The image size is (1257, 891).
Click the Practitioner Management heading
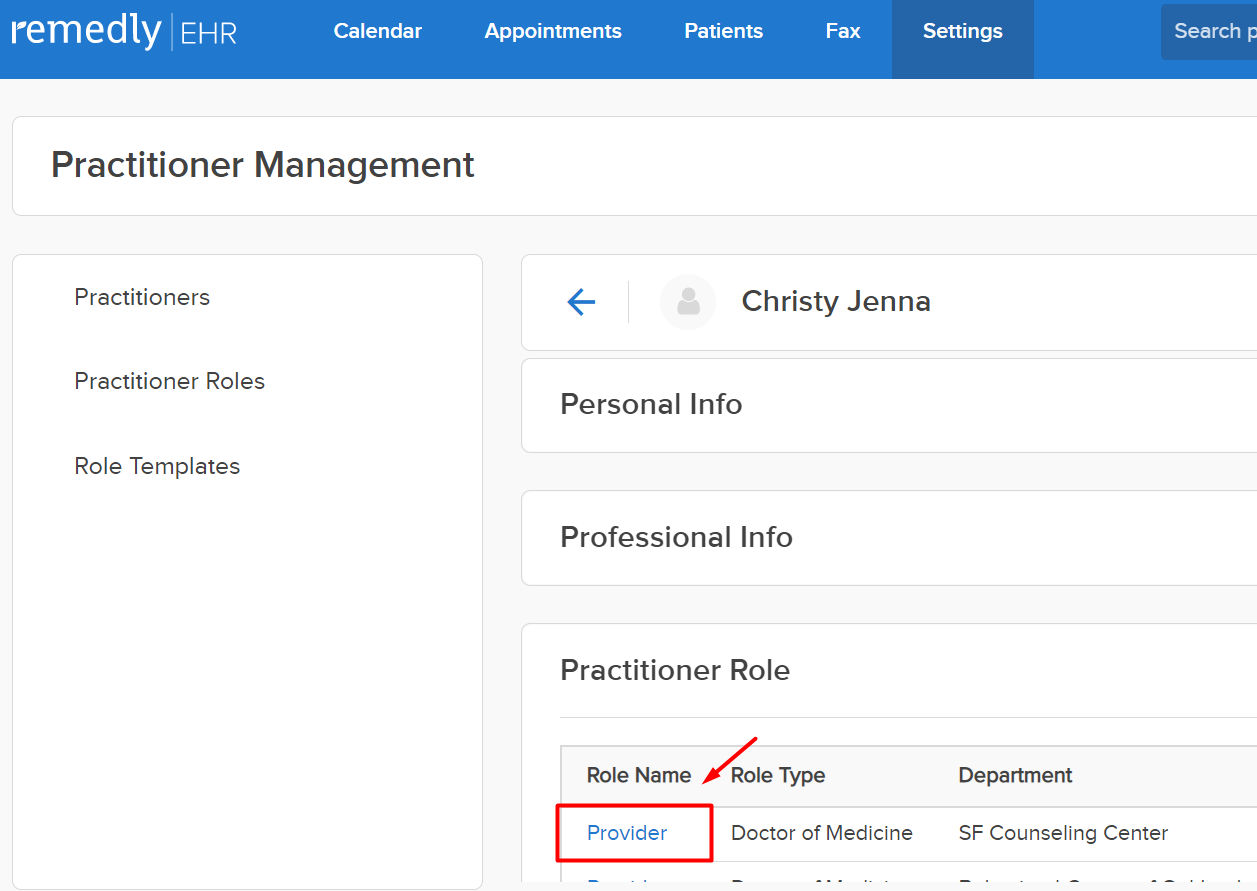263,165
